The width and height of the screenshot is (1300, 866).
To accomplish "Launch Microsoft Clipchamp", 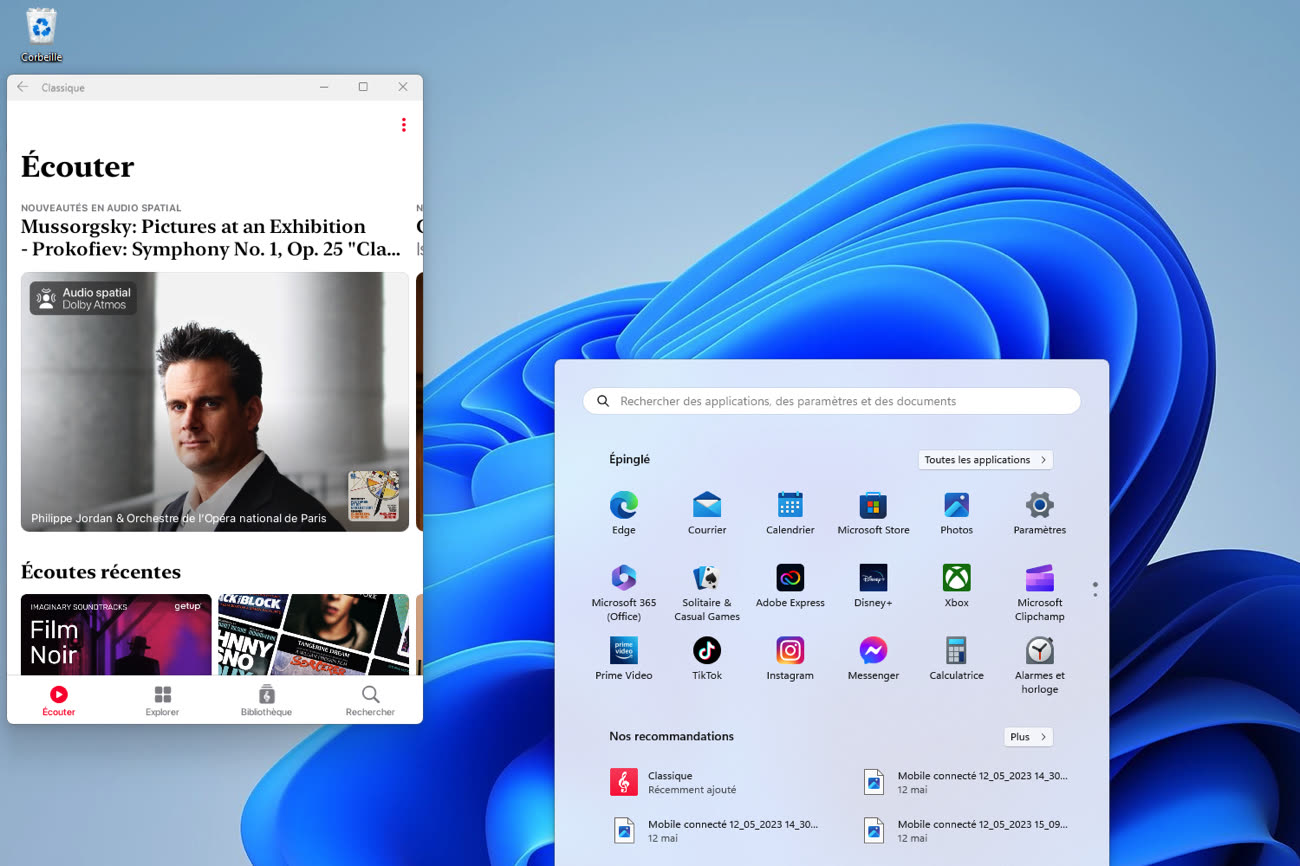I will (1039, 592).
